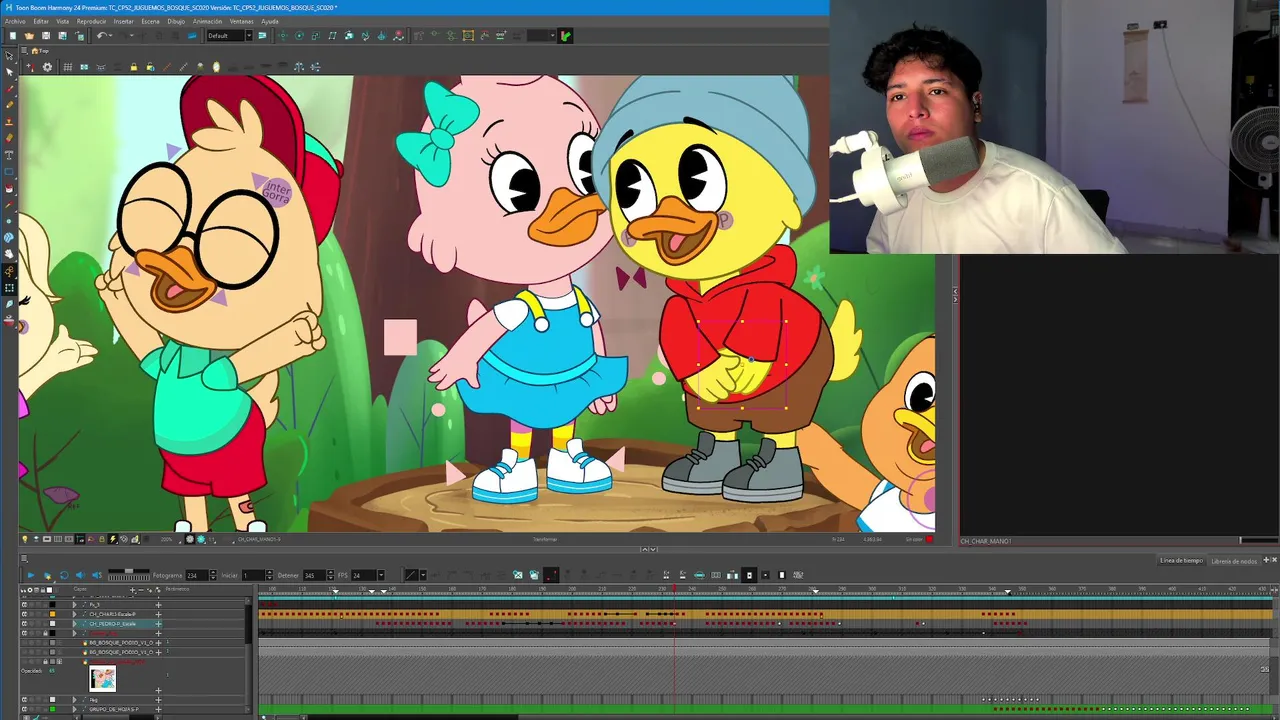Click the New scene icon in toolbar
The height and width of the screenshot is (720, 1280).
coord(13,36)
